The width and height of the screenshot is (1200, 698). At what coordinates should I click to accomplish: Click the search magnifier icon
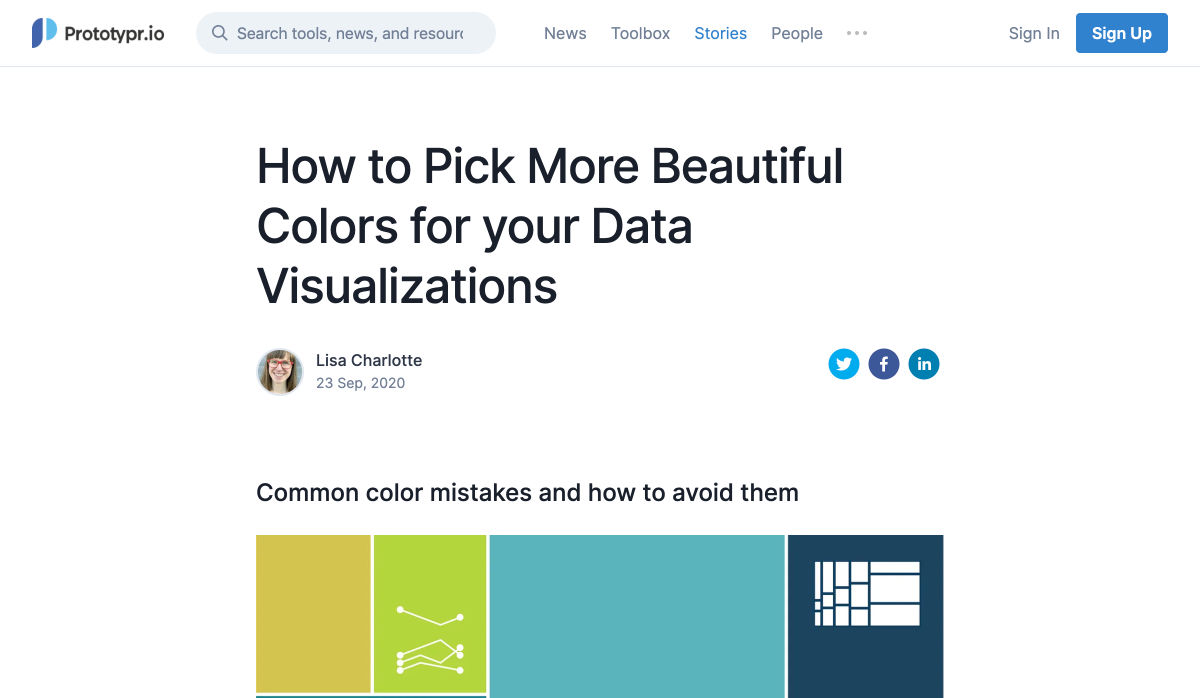tap(219, 33)
